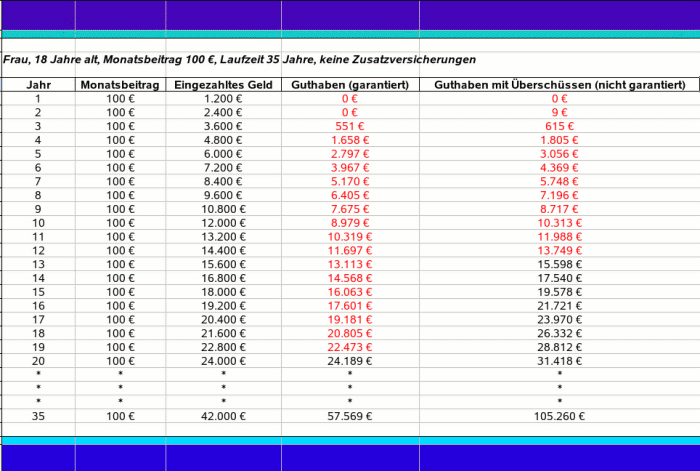Click the red value 615 €
Screen dimensions: 700x471
point(559,126)
